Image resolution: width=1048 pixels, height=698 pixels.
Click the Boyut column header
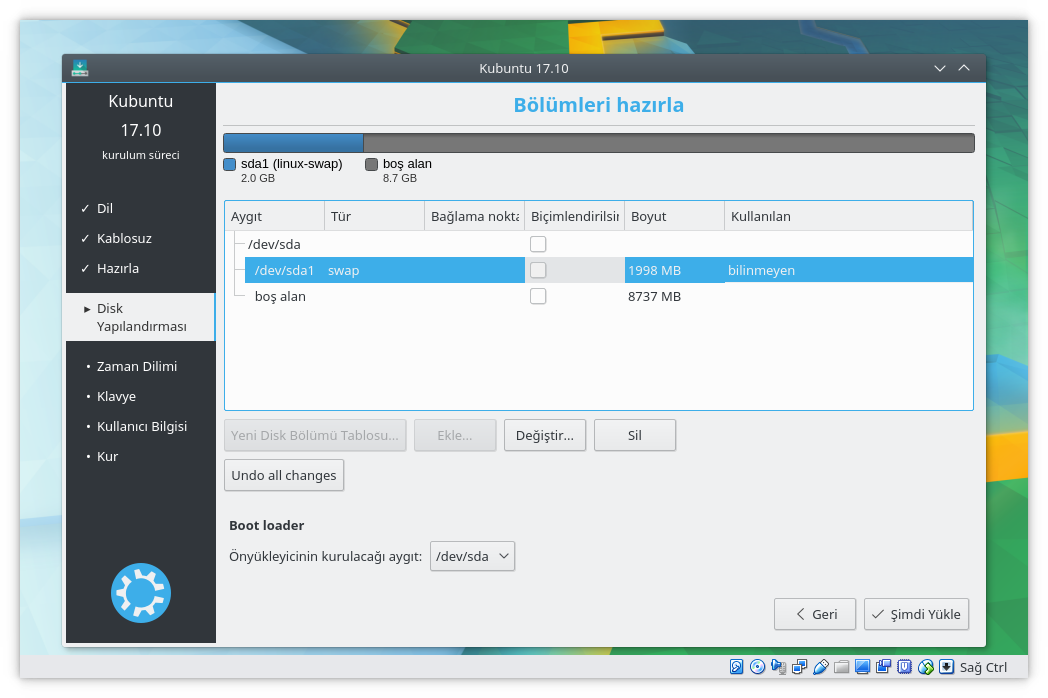click(x=674, y=217)
